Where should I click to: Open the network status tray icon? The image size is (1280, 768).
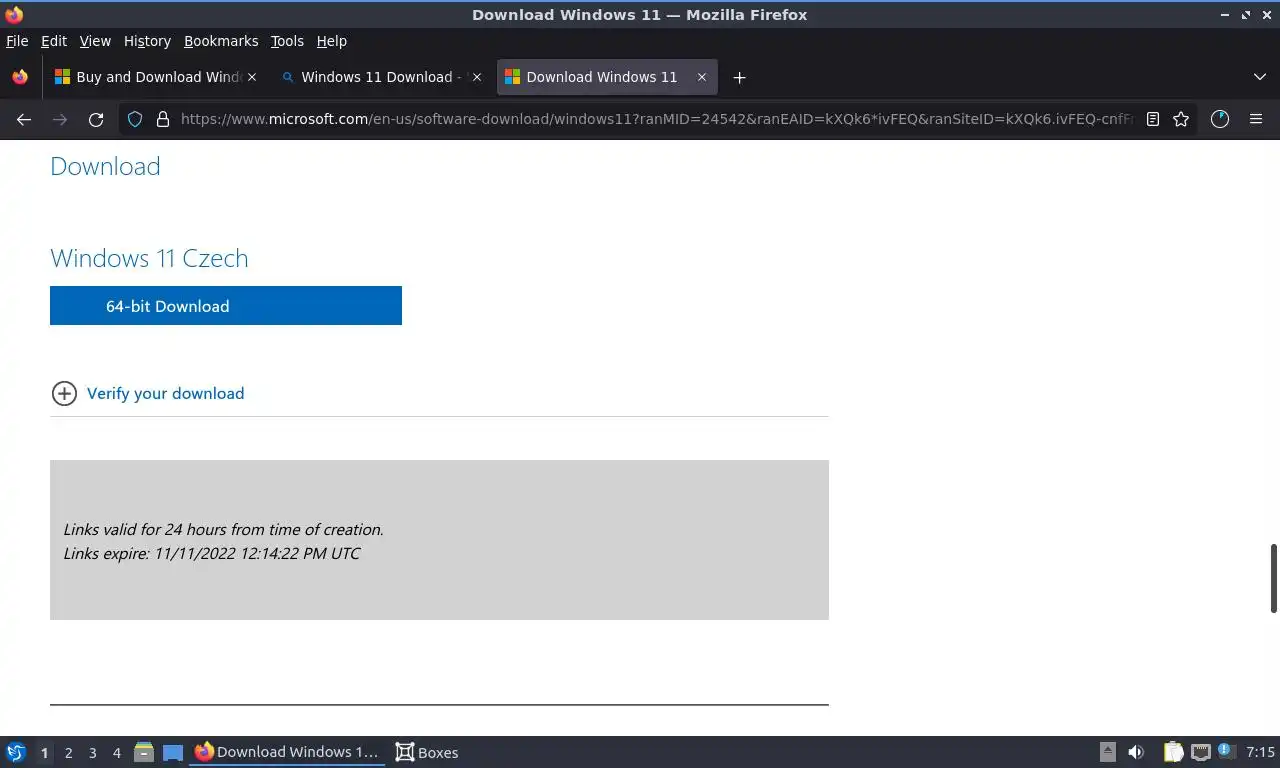pos(1201,752)
